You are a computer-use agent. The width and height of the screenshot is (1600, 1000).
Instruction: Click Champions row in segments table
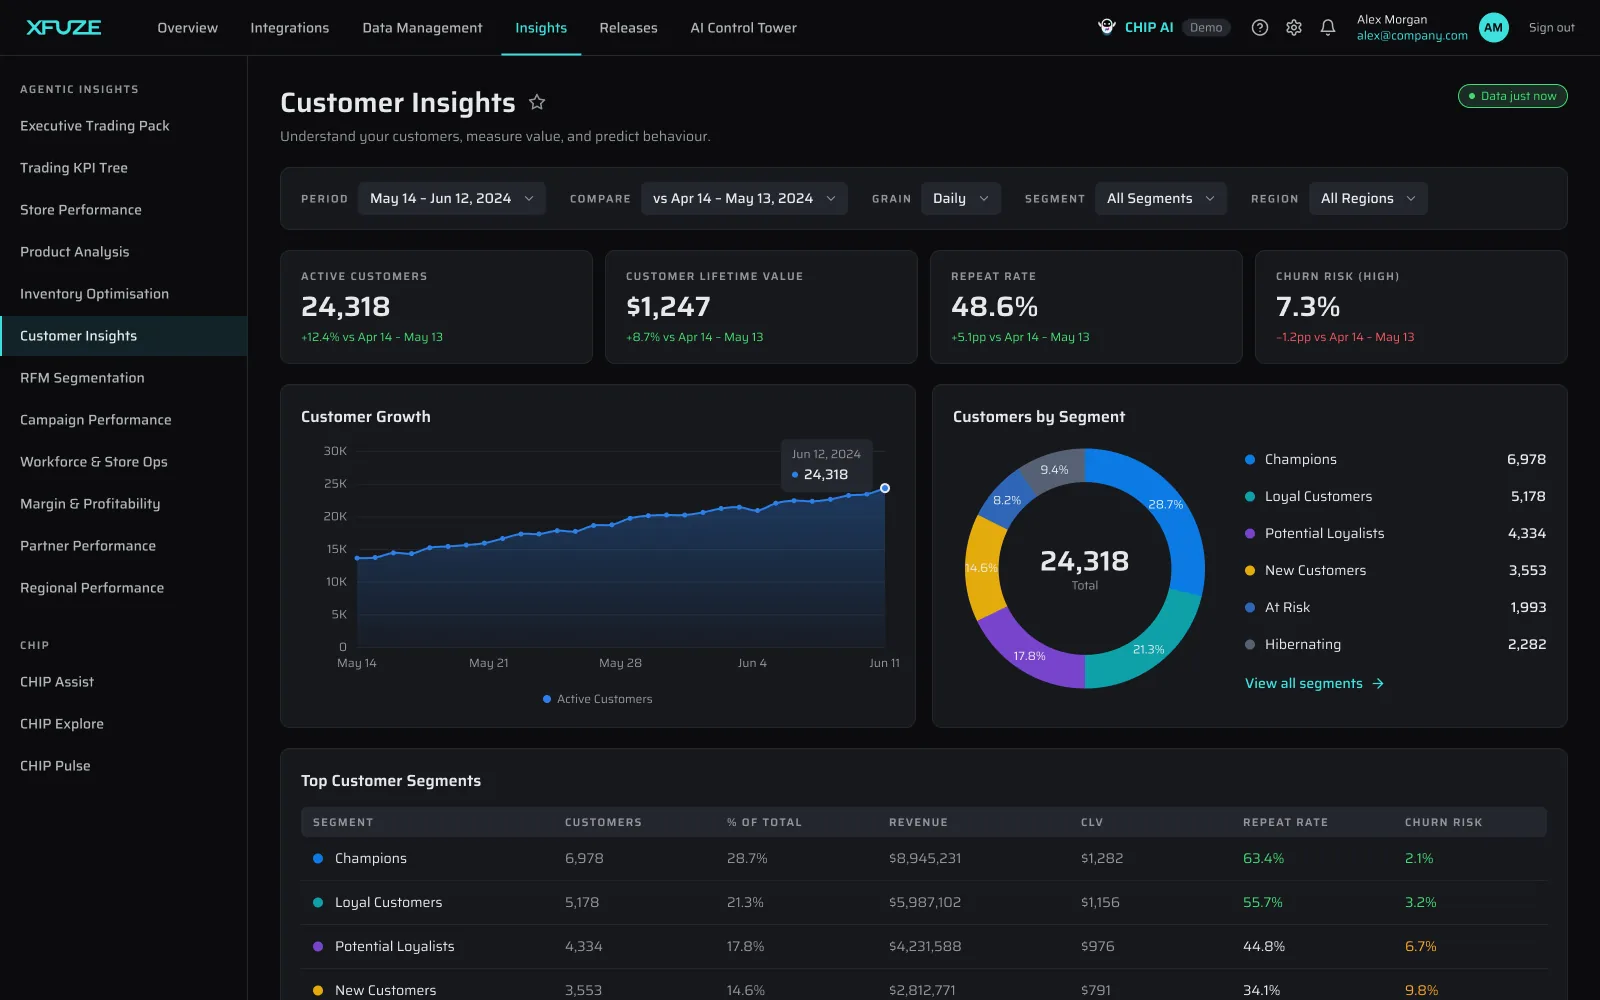(x=924, y=858)
